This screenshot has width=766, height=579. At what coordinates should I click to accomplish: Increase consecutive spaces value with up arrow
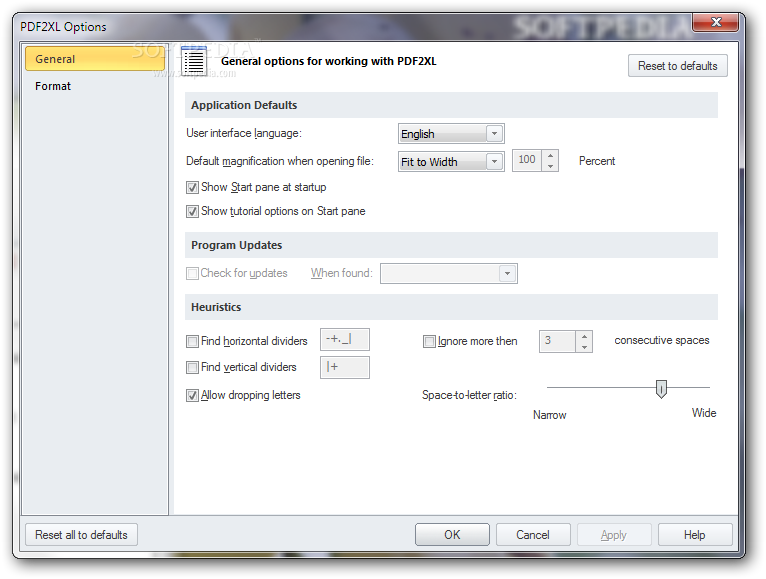[584, 336]
